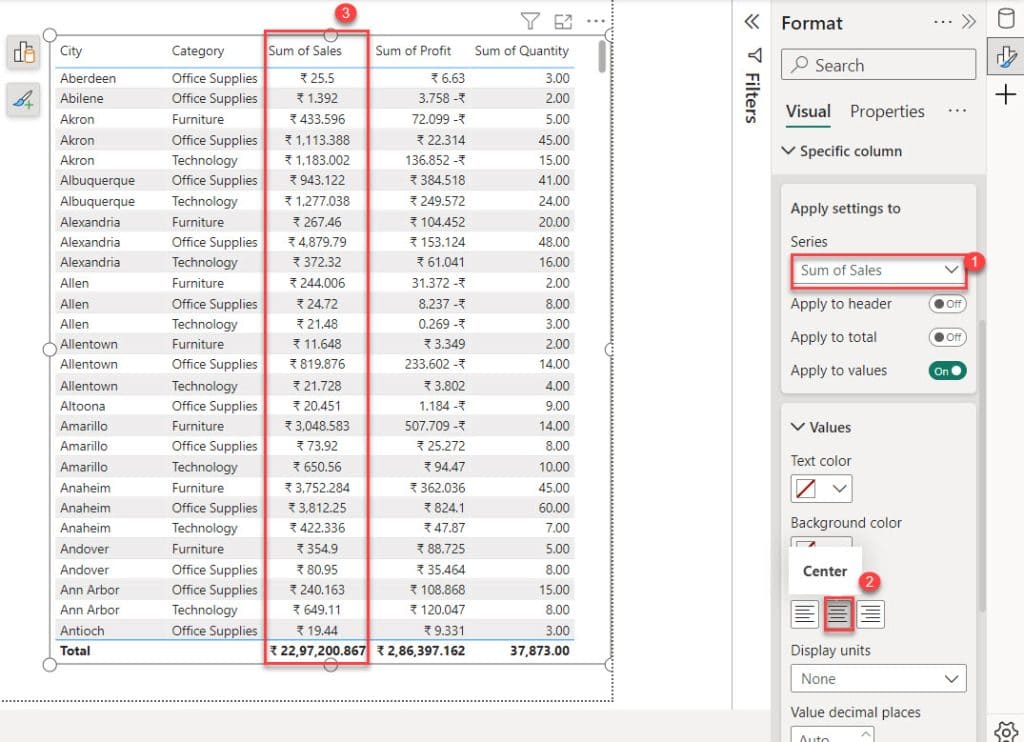The image size is (1024, 742).
Task: Click the Total row label
Action: click(x=75, y=651)
